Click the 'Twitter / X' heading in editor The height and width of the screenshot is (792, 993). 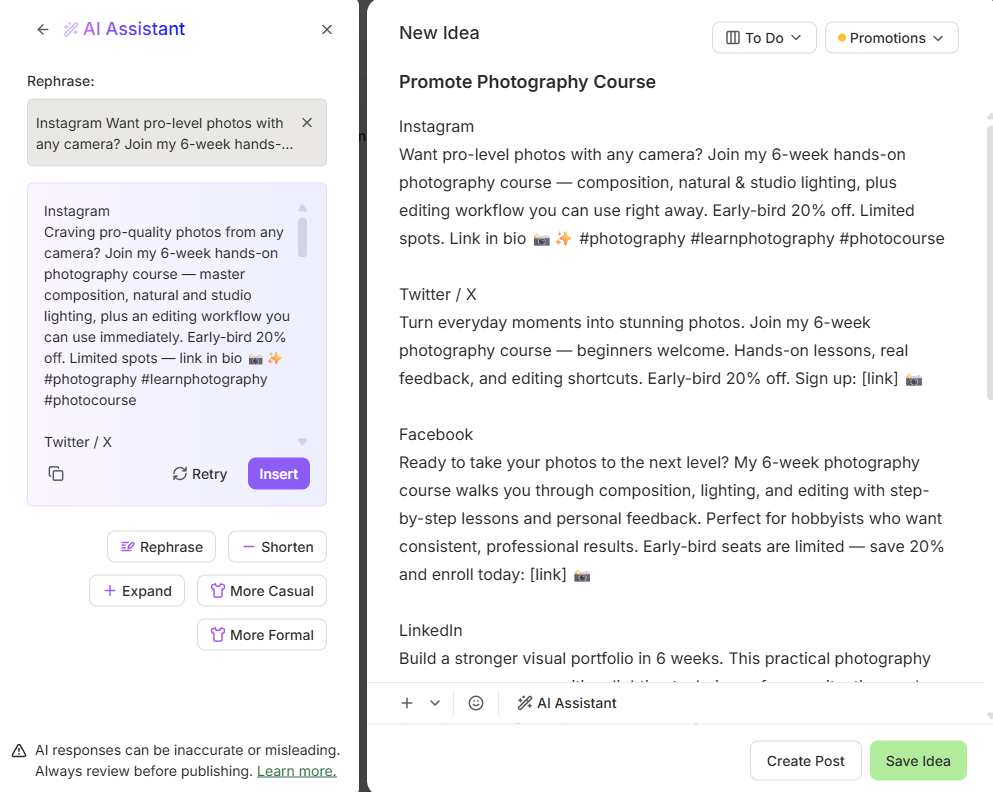438,294
